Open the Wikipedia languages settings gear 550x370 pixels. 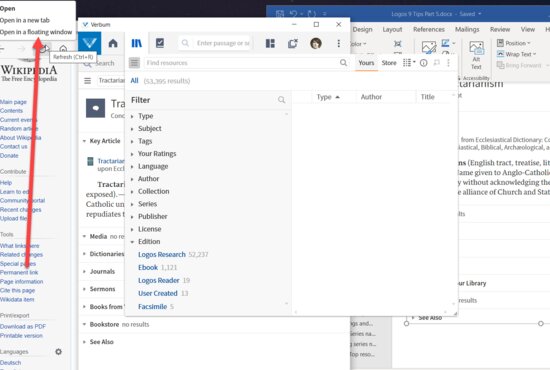(59, 351)
